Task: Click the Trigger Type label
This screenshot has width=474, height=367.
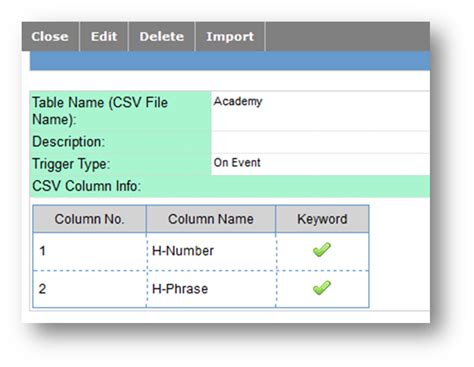Action: tap(71, 164)
